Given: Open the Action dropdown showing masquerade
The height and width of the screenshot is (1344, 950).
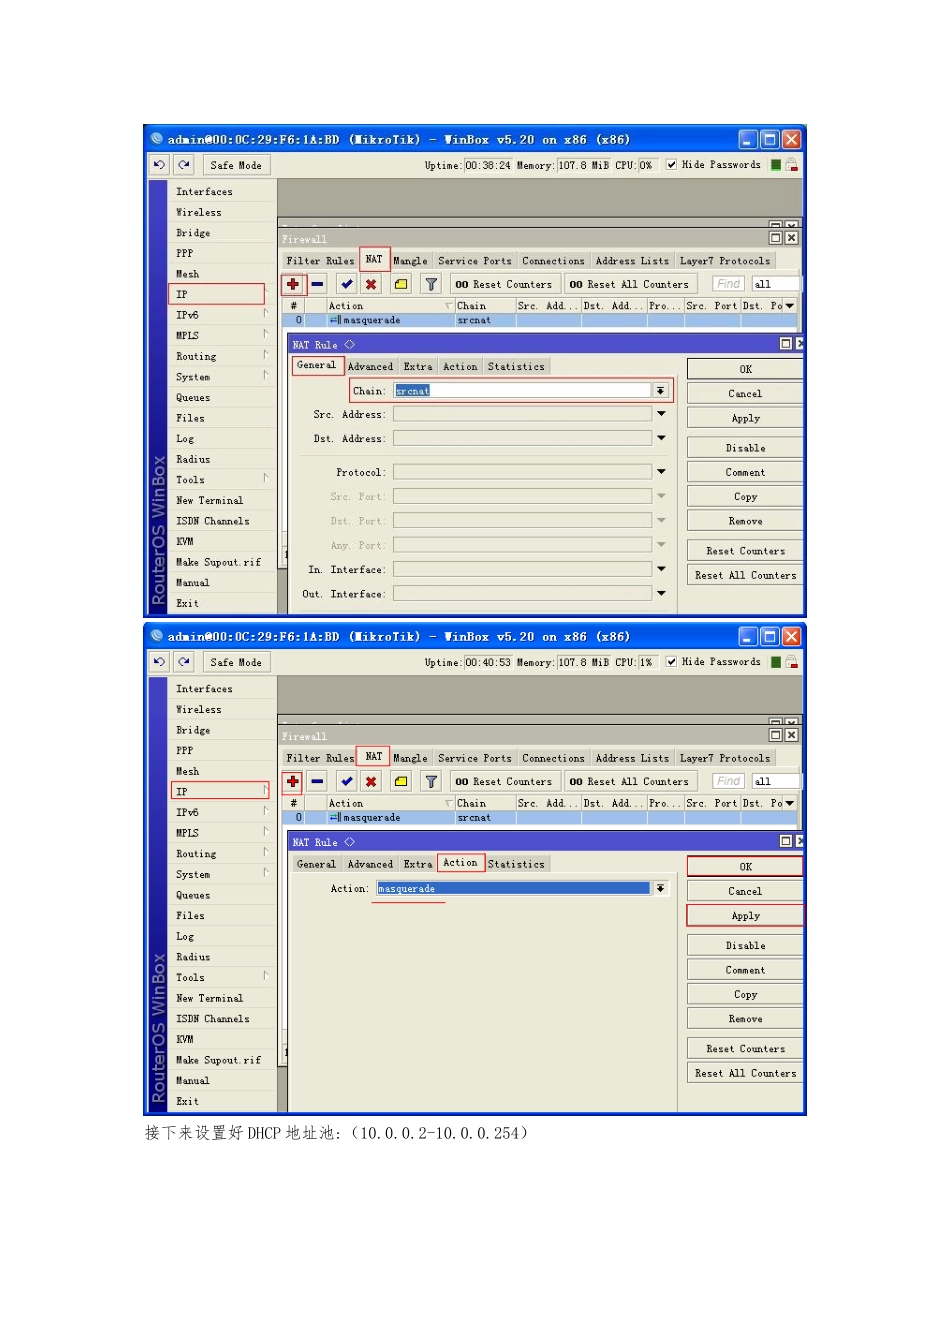Looking at the screenshot, I should 661,889.
